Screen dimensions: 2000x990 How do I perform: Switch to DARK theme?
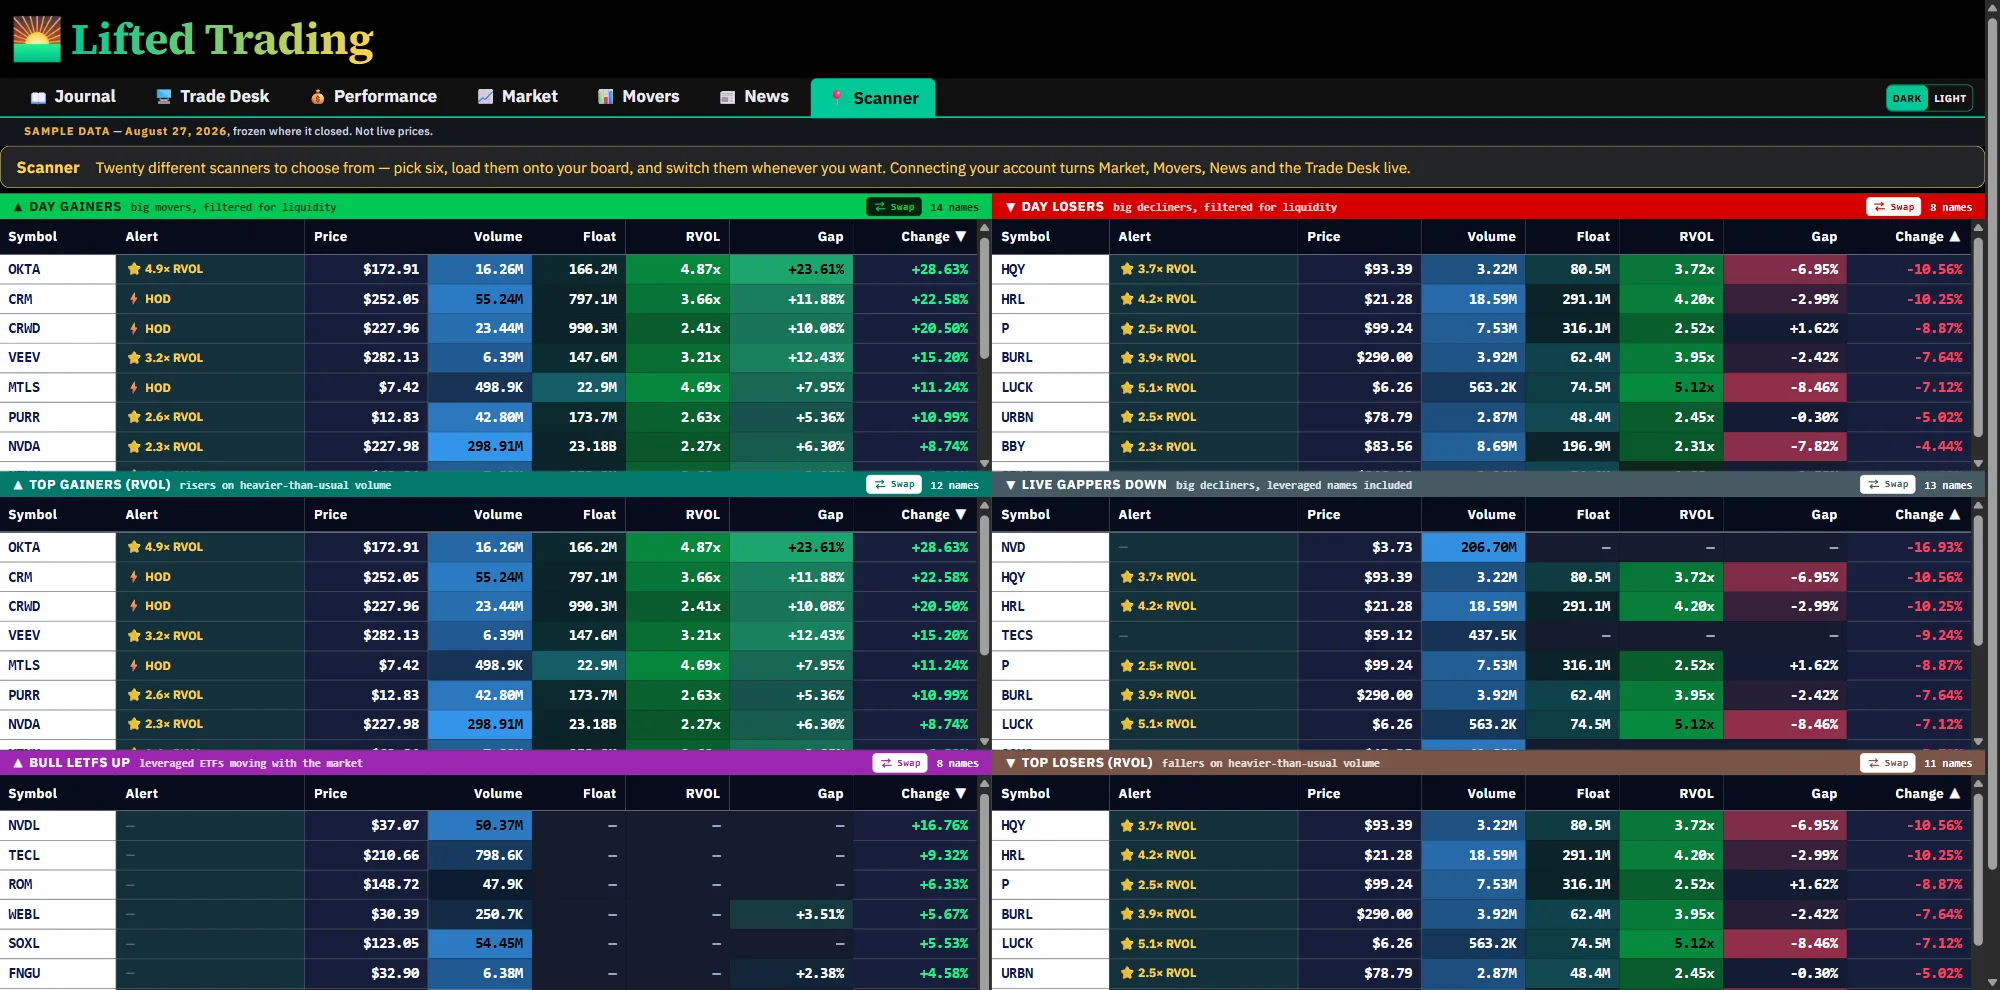pyautogui.click(x=1906, y=98)
